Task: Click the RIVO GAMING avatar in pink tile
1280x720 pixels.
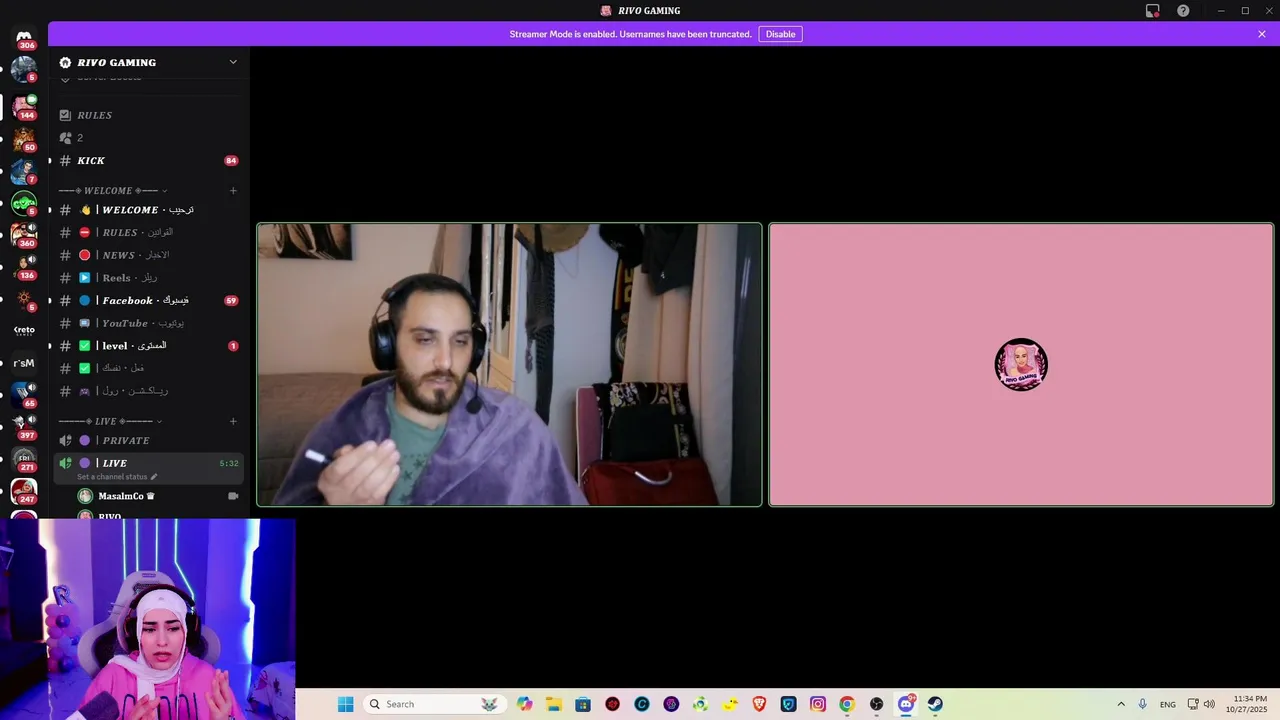Action: [1021, 364]
